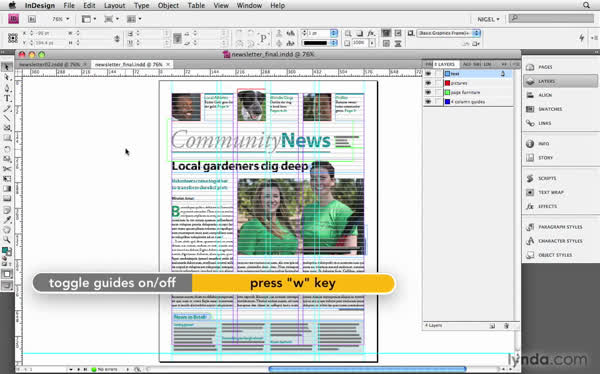
Task: Open the Layout menu
Action: coord(114,5)
